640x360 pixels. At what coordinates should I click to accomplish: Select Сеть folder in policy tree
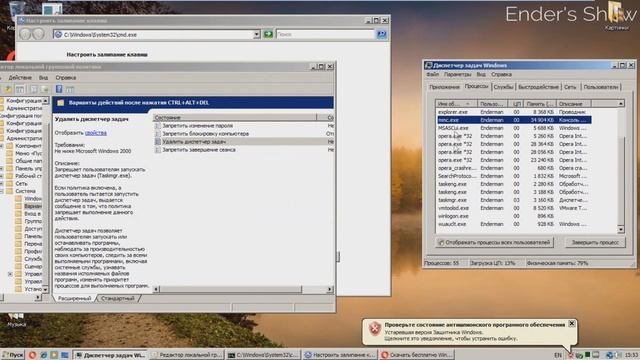coord(21,184)
